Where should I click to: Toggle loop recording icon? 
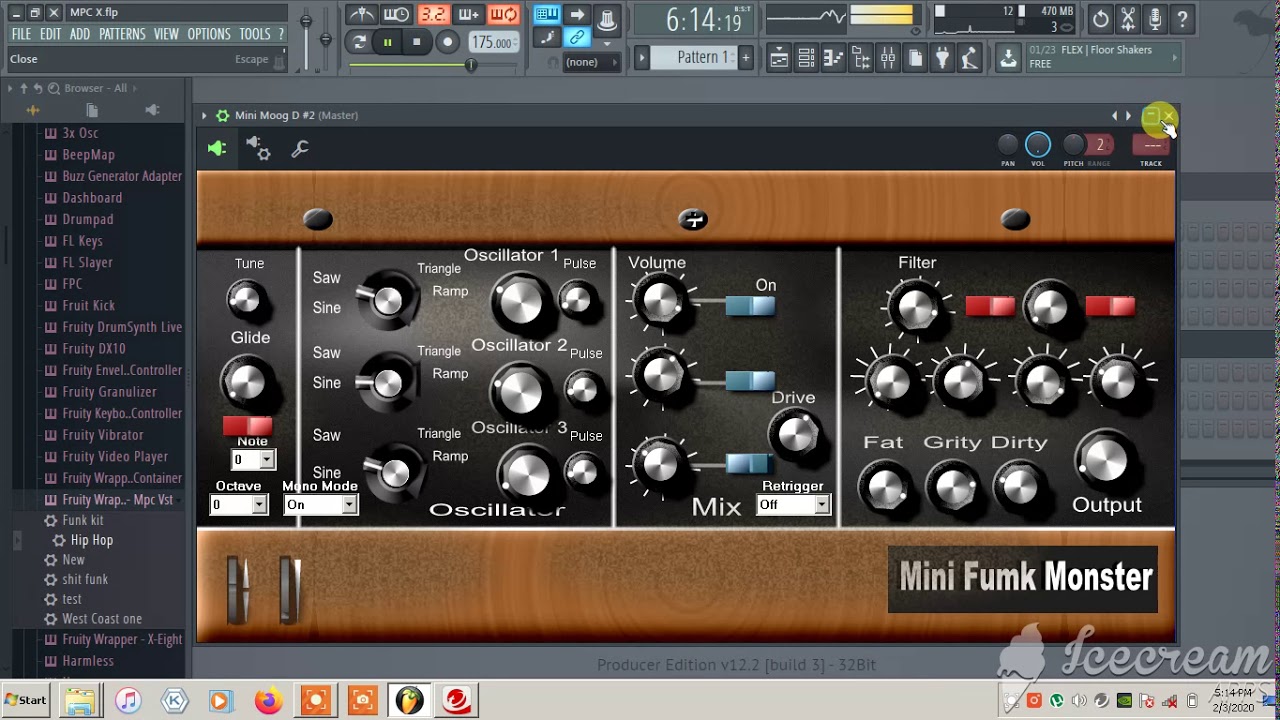[503, 15]
